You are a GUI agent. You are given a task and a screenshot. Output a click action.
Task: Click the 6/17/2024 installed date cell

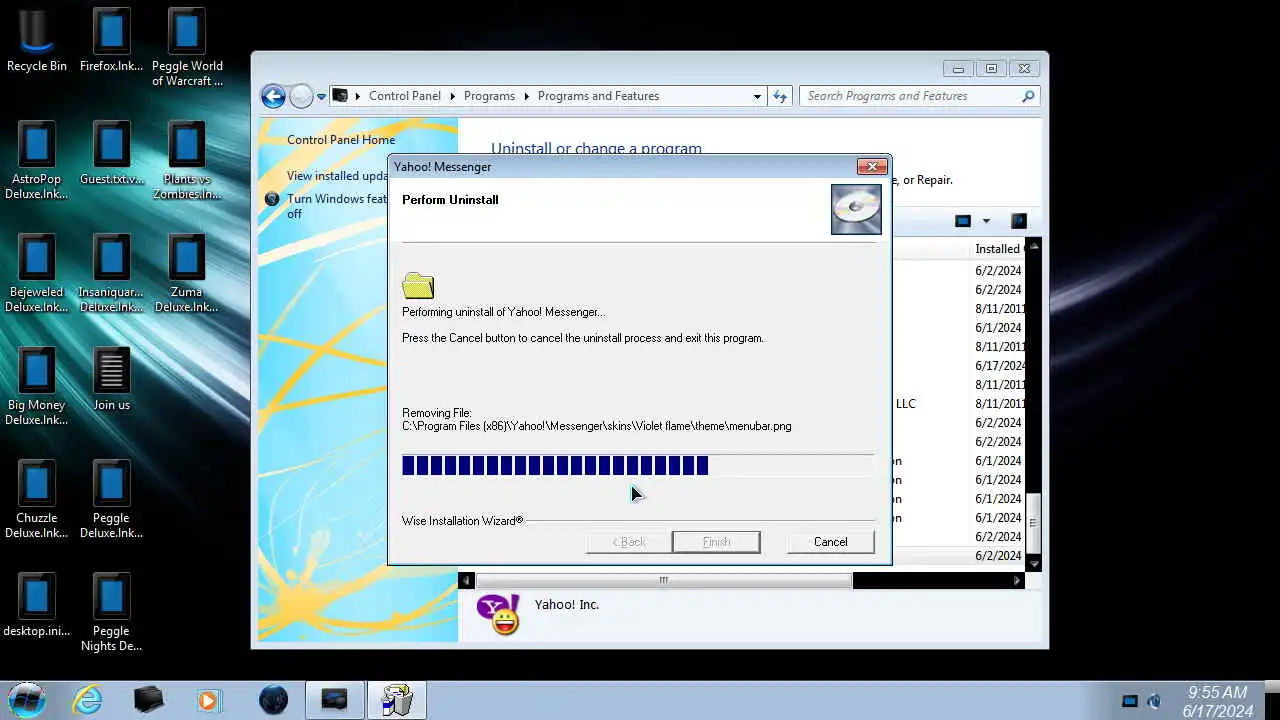[x=998, y=366]
